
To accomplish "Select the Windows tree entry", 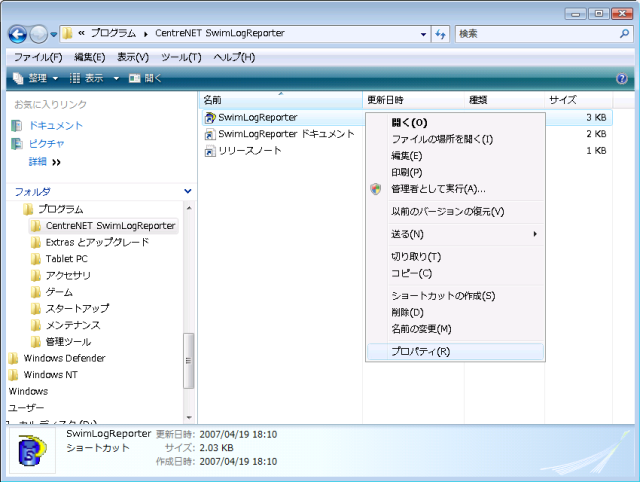I will [x=28, y=391].
